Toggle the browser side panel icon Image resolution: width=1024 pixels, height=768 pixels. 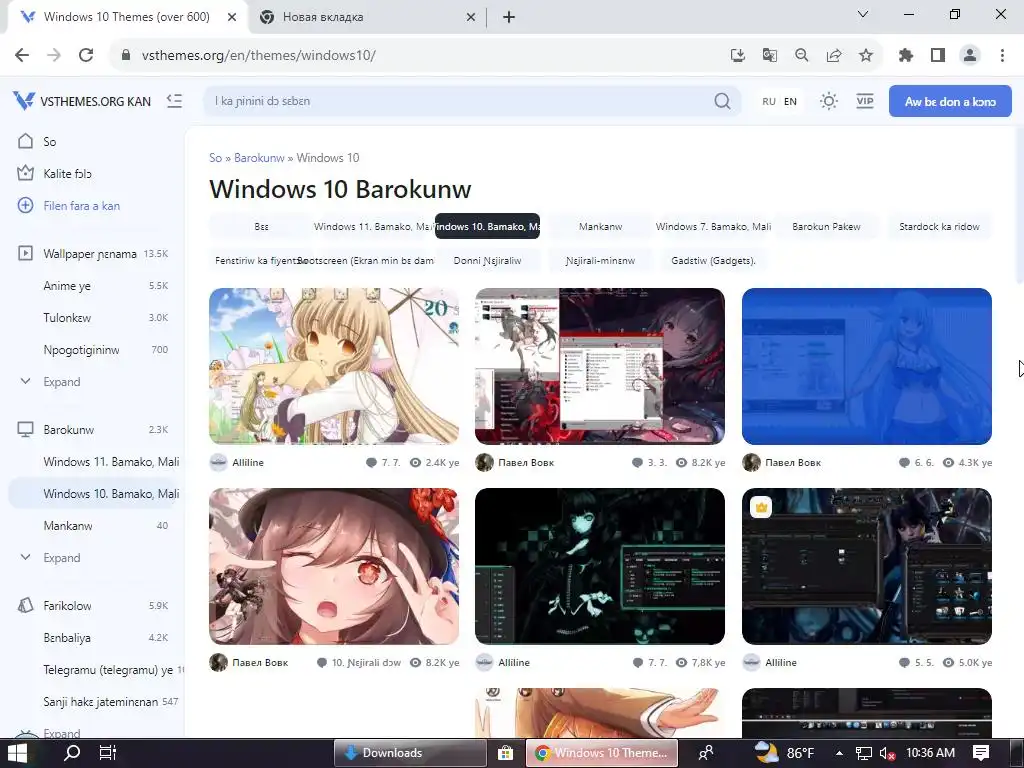tap(938, 55)
